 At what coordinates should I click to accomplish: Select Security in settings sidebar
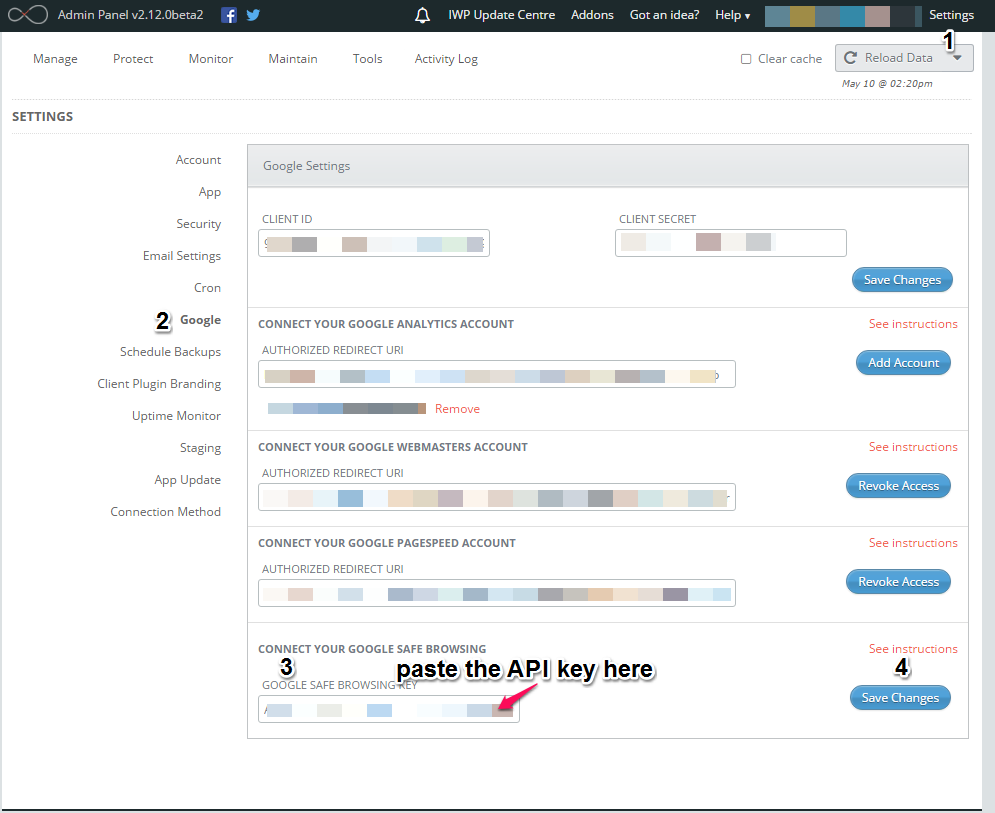click(x=199, y=224)
